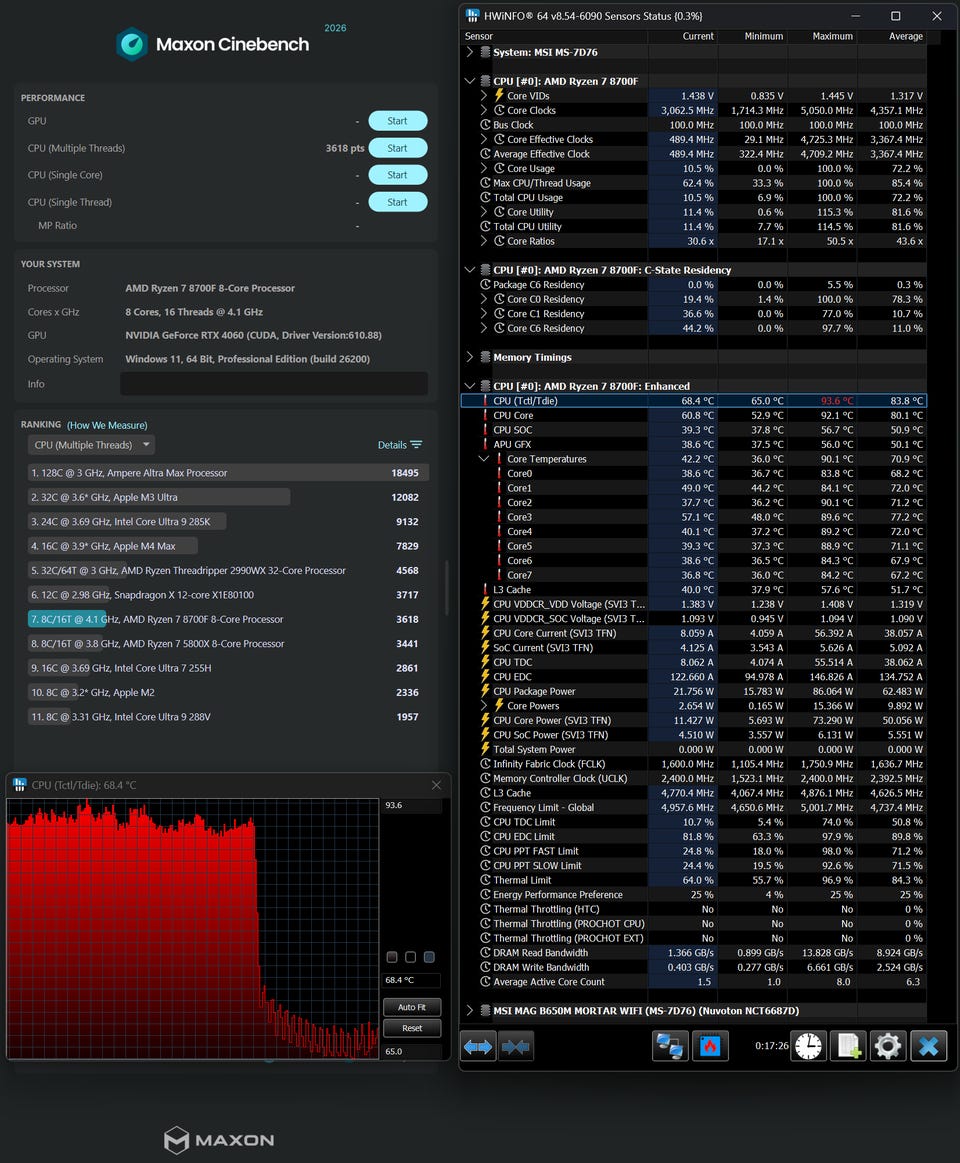Image resolution: width=960 pixels, height=1163 pixels.
Task: Open the flame icon in HWiNFO toolbar
Action: [710, 1047]
